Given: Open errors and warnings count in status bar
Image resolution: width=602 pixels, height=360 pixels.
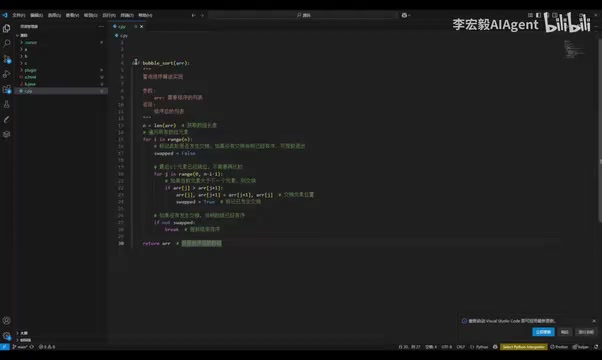Looking at the screenshot, I should click(x=47, y=347).
